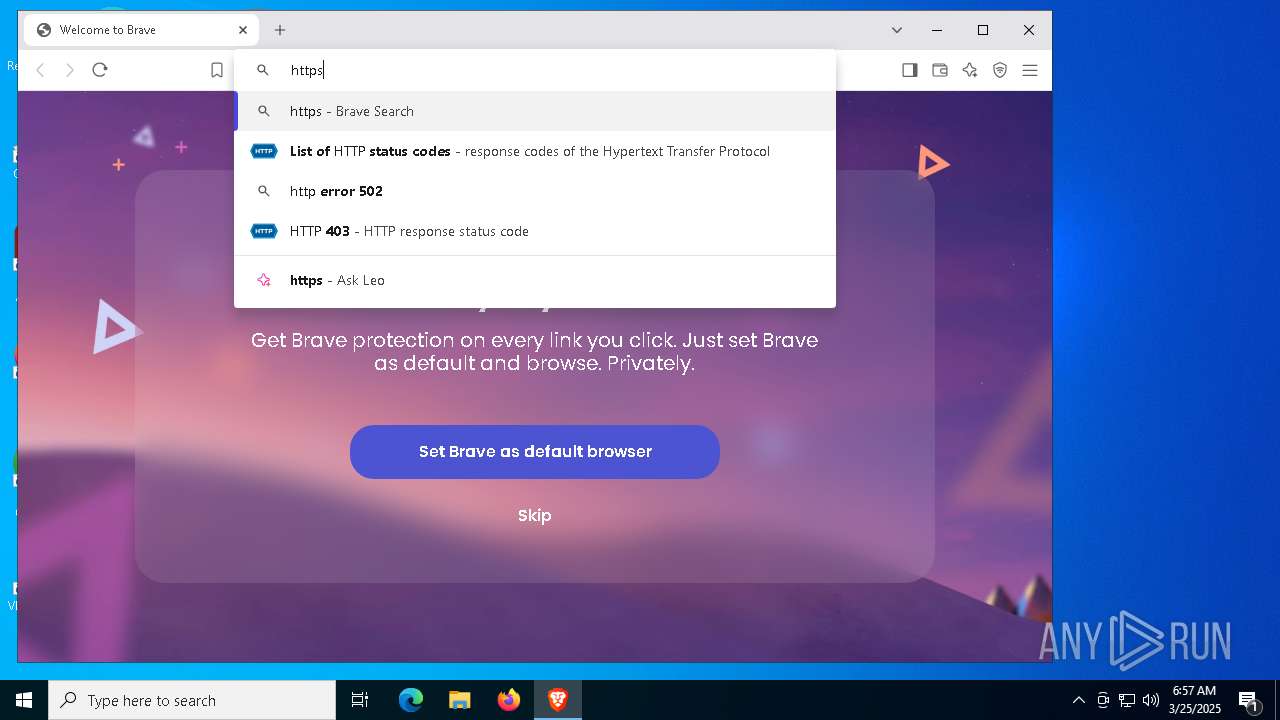This screenshot has height=720, width=1280.
Task: Click the magnifier icon in address bar
Action: 263,70
